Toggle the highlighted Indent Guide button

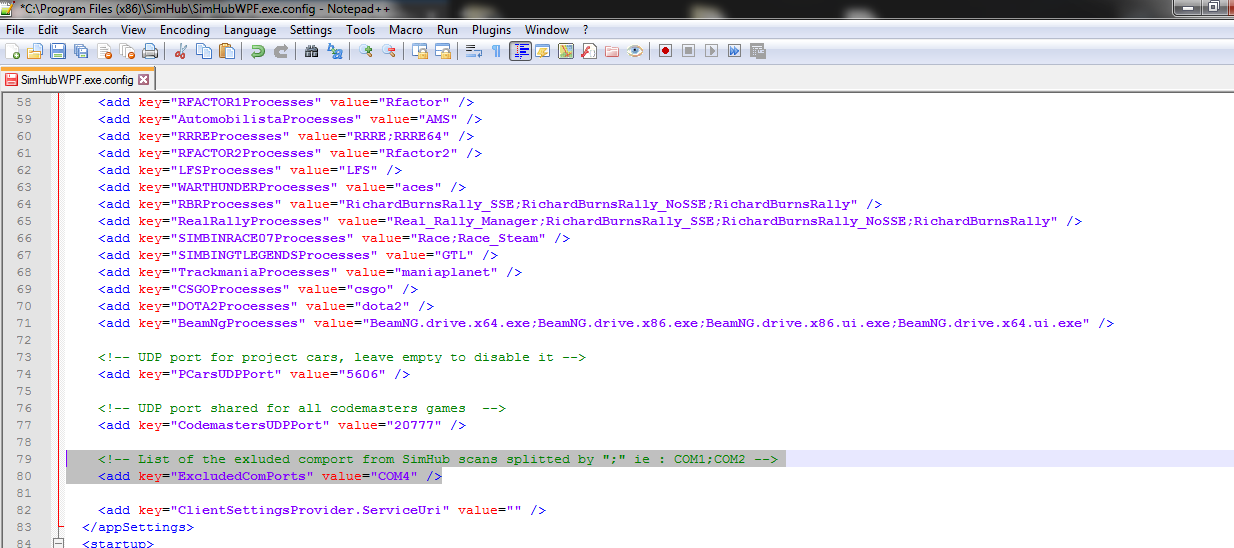tap(520, 51)
